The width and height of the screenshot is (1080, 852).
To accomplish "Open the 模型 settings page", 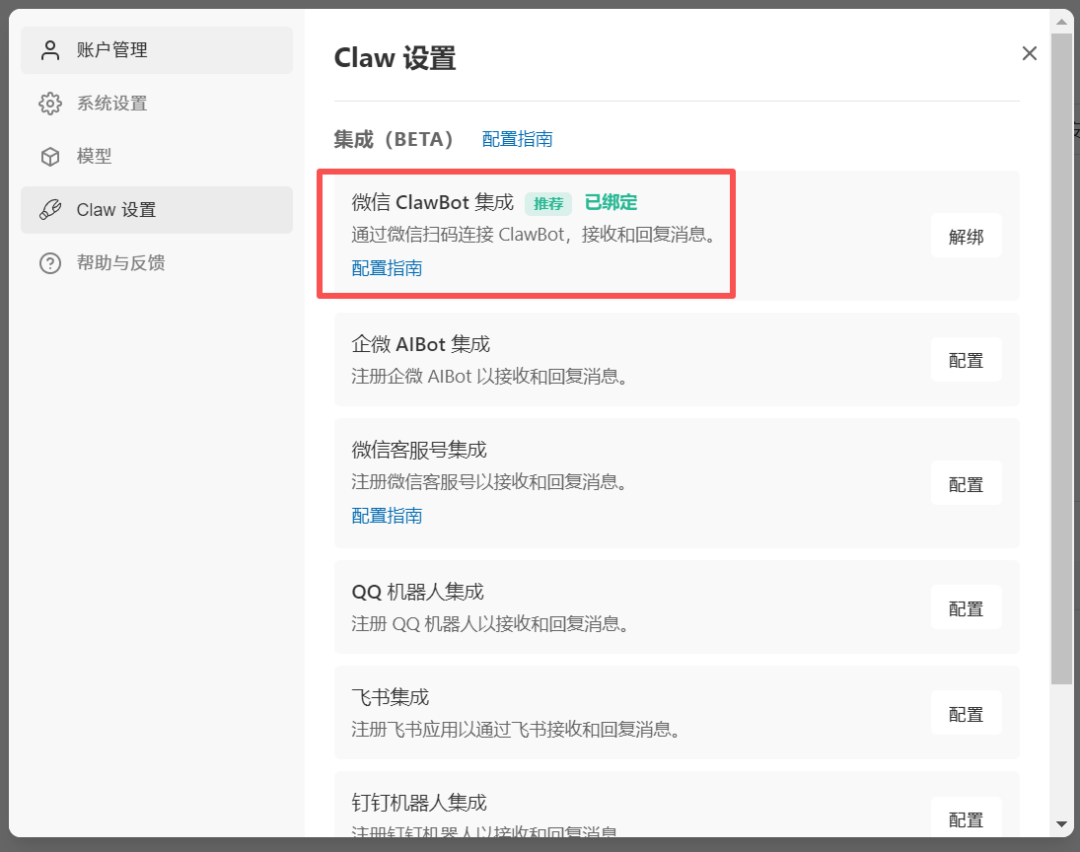I will pyautogui.click(x=96, y=156).
